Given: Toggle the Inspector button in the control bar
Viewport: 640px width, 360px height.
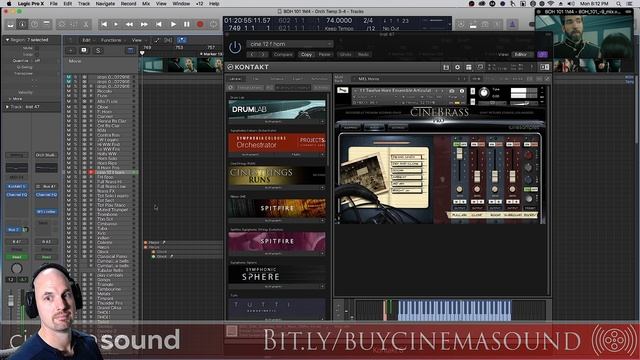Looking at the screenshot, I should click(22, 24).
